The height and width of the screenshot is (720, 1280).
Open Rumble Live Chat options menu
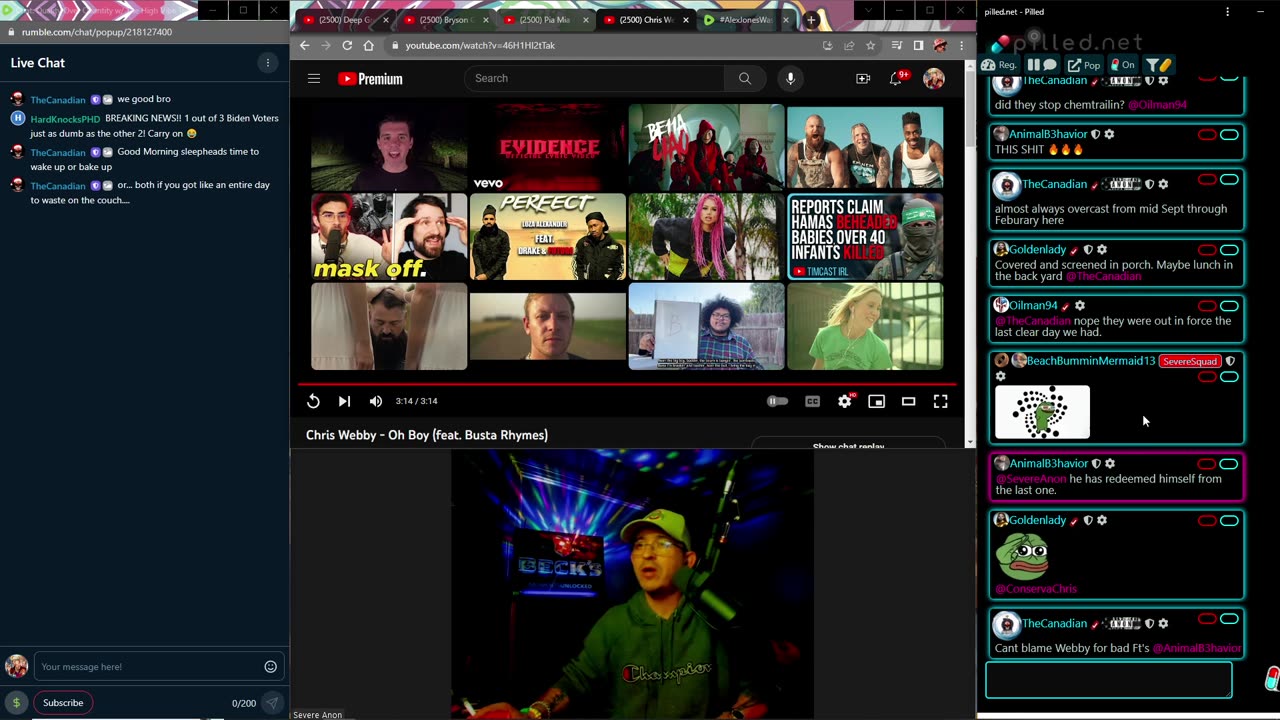pyautogui.click(x=267, y=63)
